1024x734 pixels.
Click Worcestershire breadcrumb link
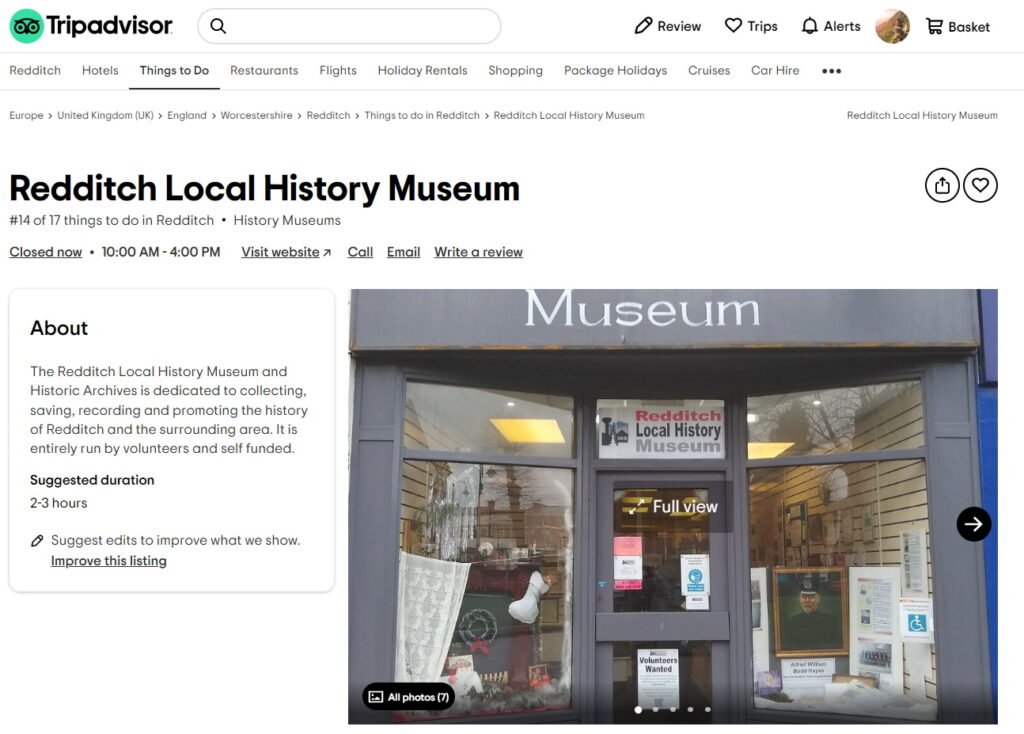click(256, 116)
